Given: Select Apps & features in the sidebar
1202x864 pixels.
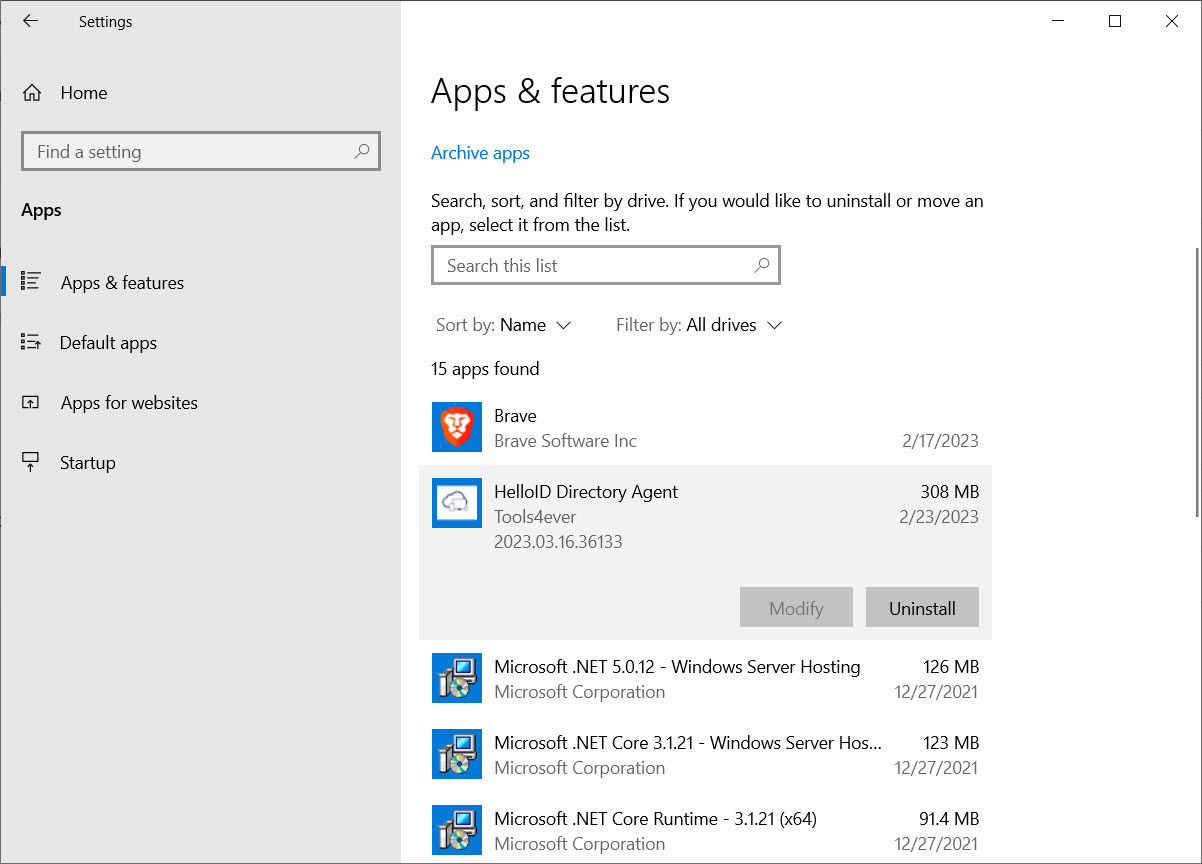Looking at the screenshot, I should click(x=122, y=283).
